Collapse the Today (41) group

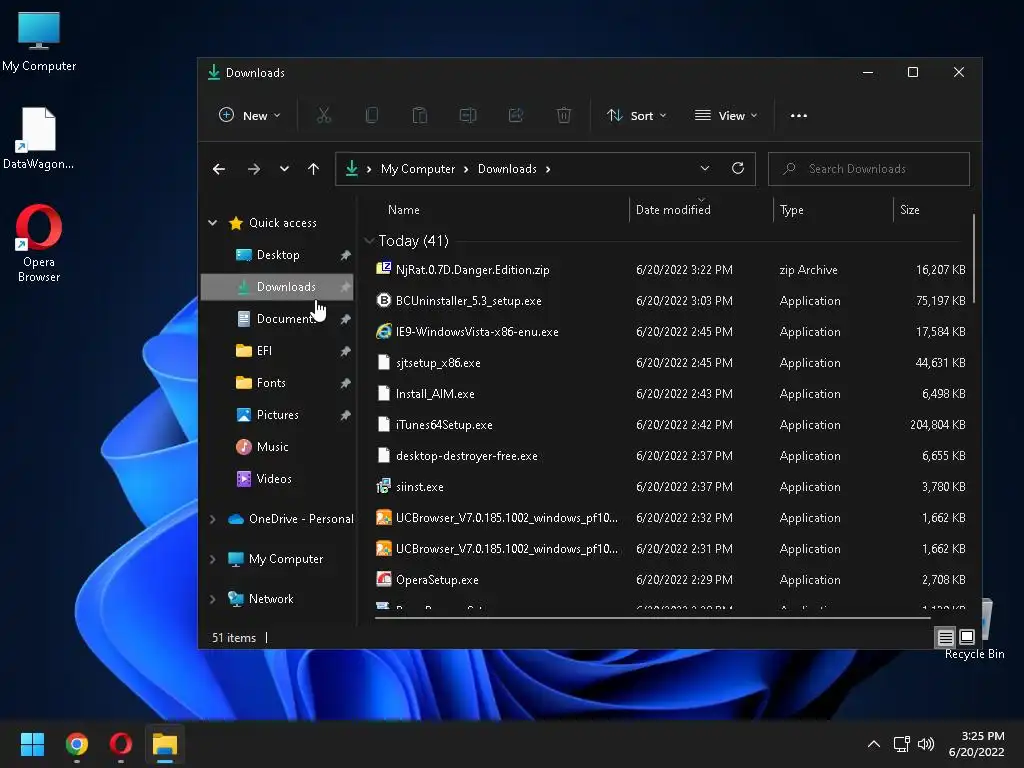[x=369, y=241]
